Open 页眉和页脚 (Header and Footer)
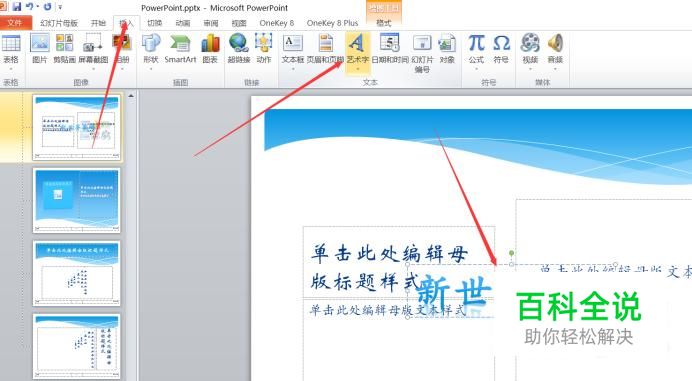The height and width of the screenshot is (381, 692). coord(326,49)
